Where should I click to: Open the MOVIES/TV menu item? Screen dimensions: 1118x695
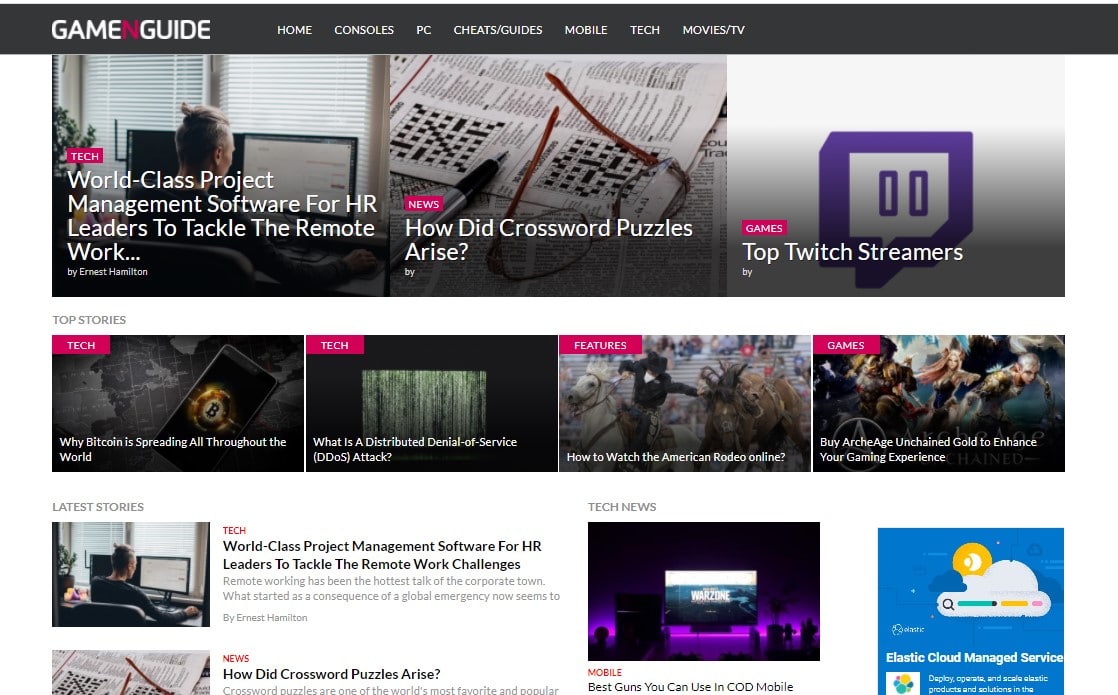[x=713, y=30]
